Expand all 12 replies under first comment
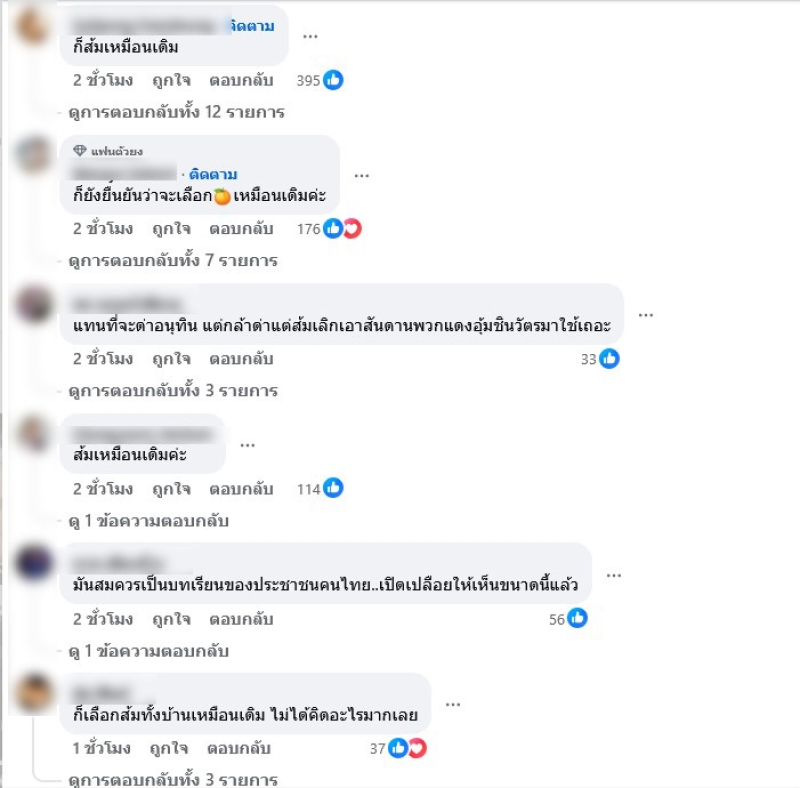 click(177, 112)
